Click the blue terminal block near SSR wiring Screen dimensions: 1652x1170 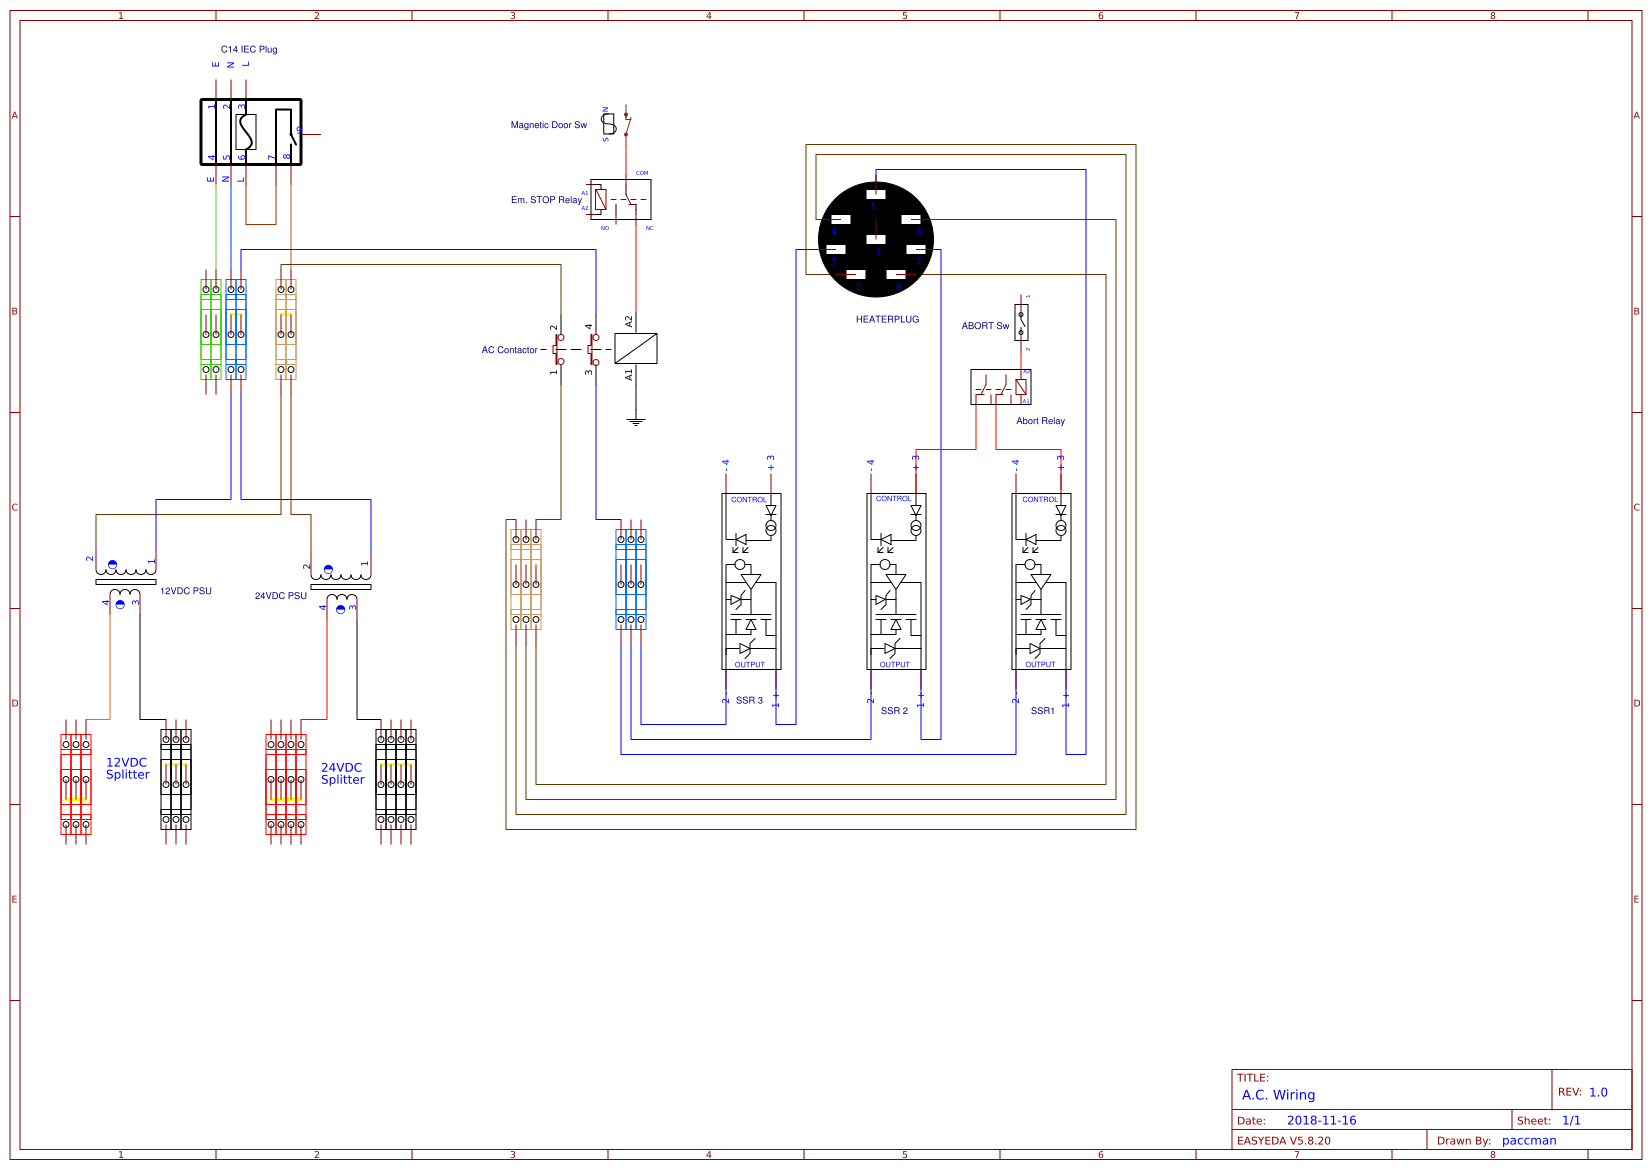tap(631, 580)
